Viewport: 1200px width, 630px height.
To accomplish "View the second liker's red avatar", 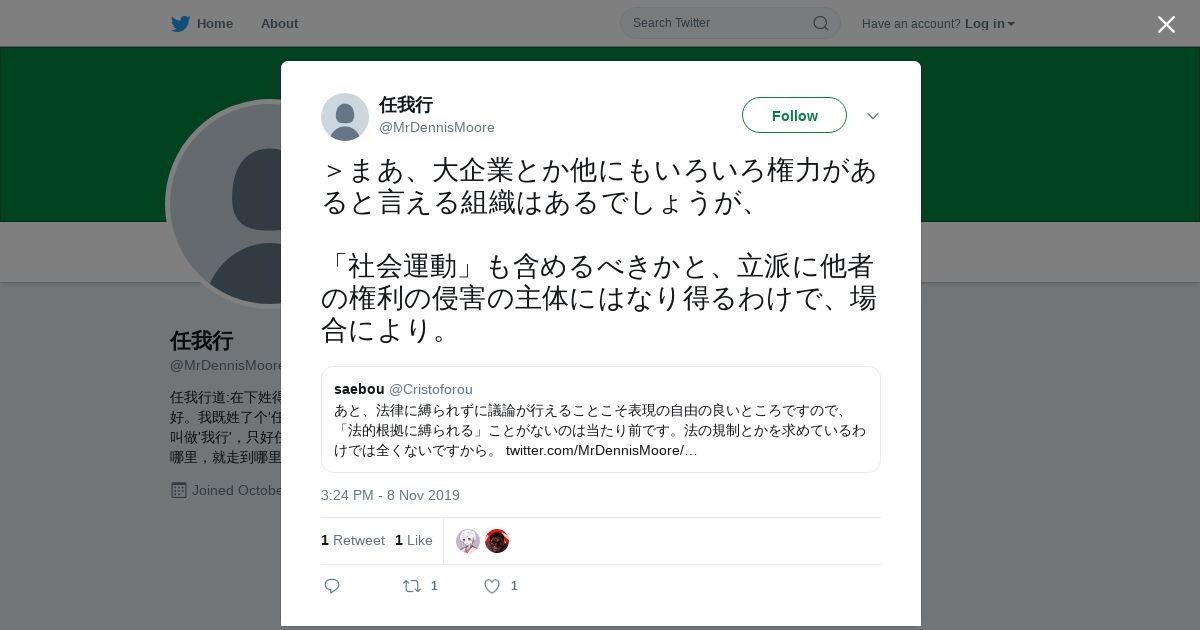I will 497,541.
